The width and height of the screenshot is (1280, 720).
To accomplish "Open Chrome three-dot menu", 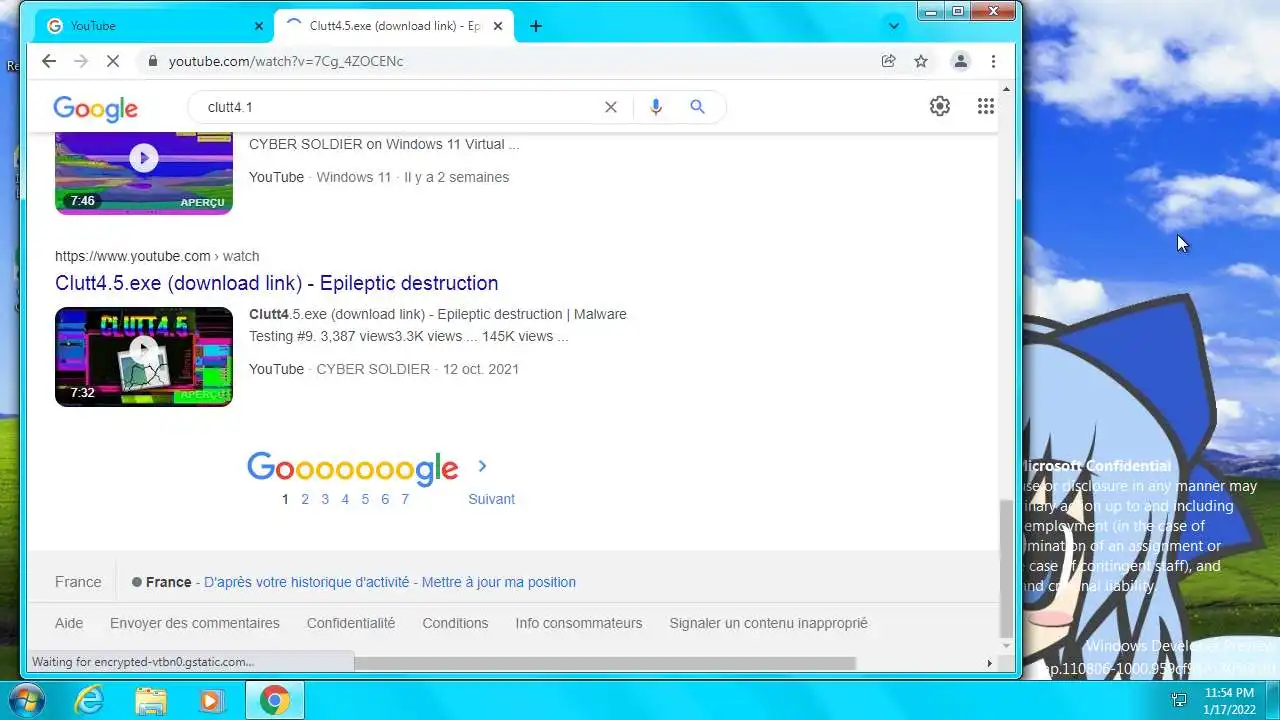I will coord(993,61).
